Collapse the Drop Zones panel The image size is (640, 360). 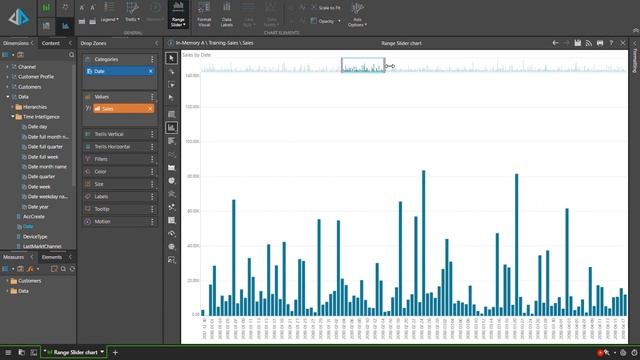pos(156,43)
